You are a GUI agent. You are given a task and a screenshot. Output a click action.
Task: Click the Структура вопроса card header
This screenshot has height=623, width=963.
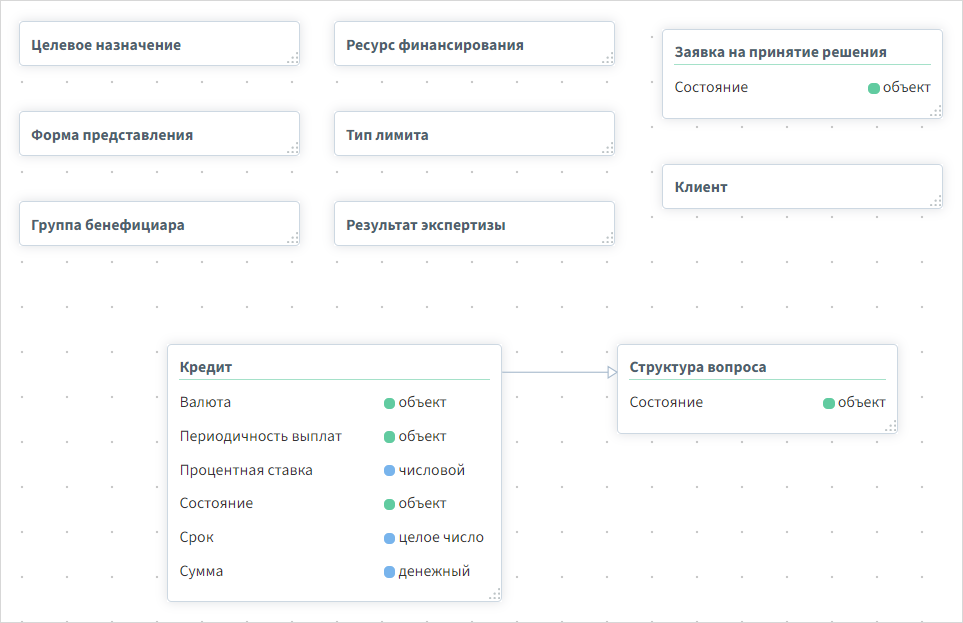click(698, 367)
